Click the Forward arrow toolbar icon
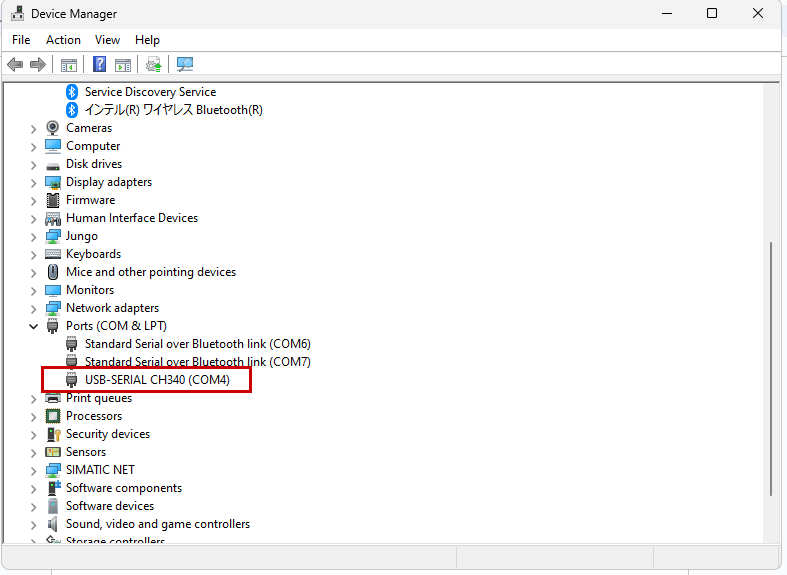The height and width of the screenshot is (575, 787). point(38,64)
